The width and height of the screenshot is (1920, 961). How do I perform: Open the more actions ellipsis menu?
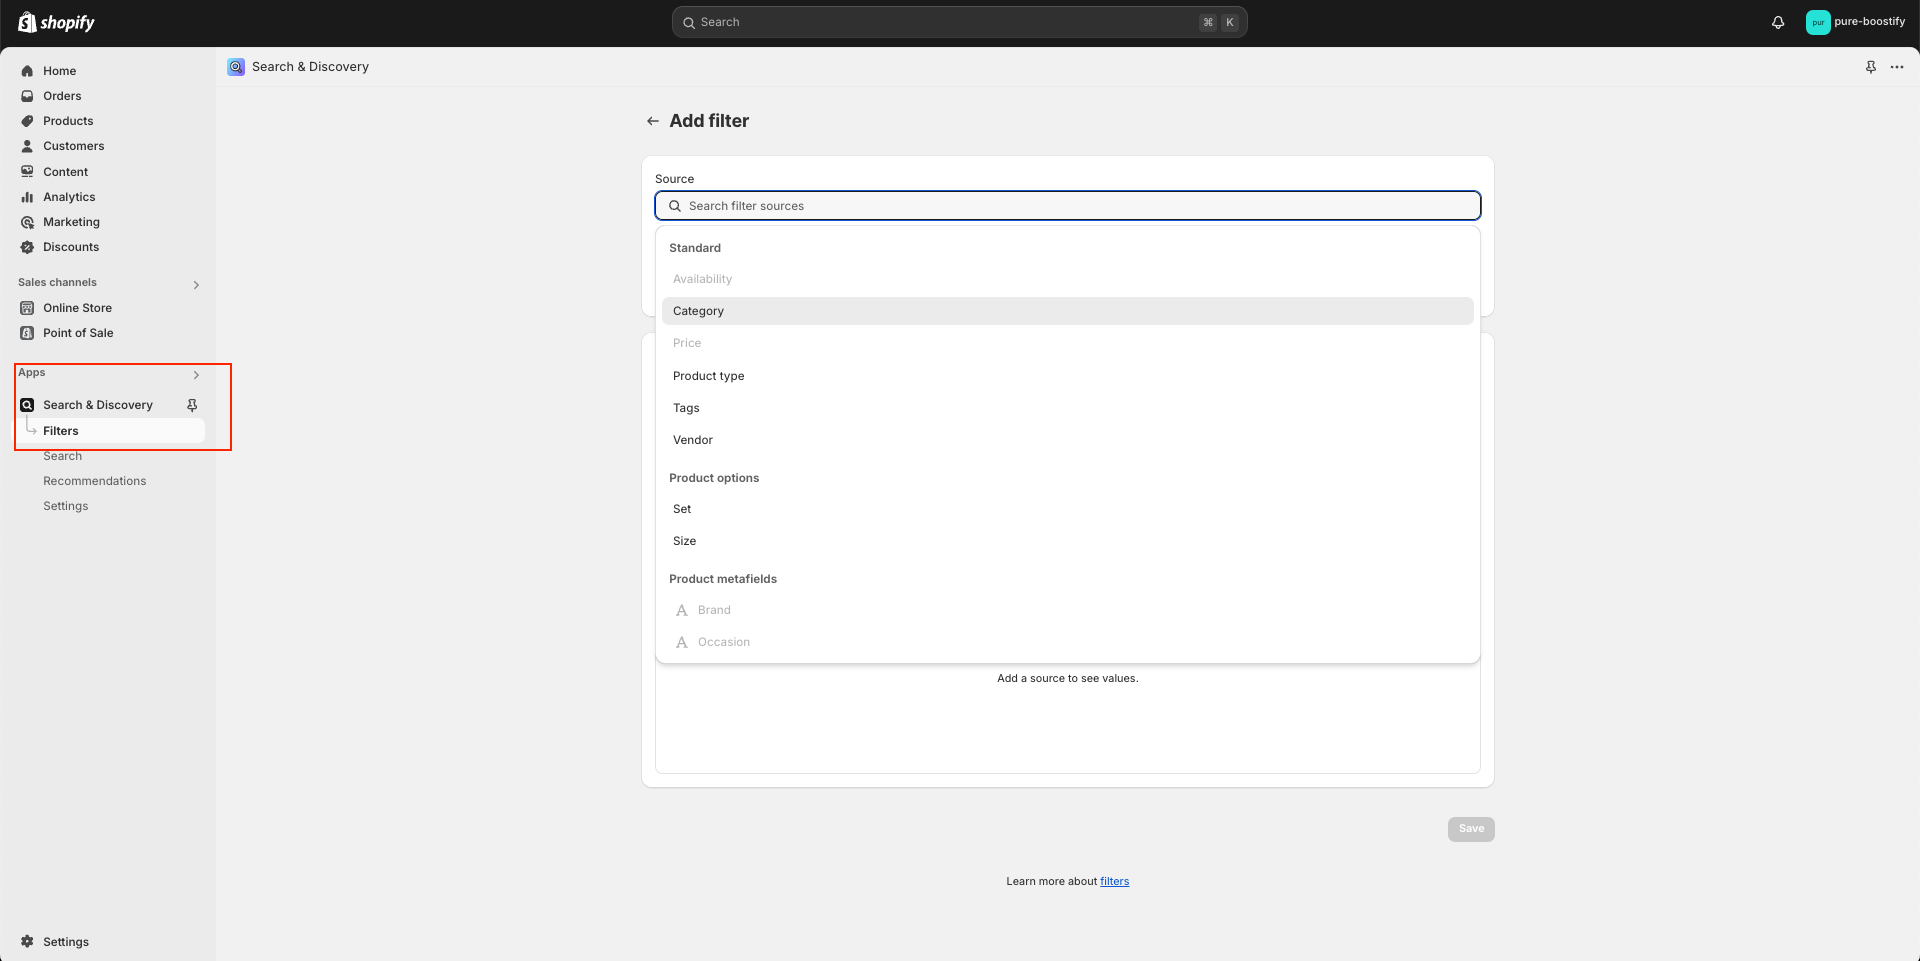[x=1899, y=67]
